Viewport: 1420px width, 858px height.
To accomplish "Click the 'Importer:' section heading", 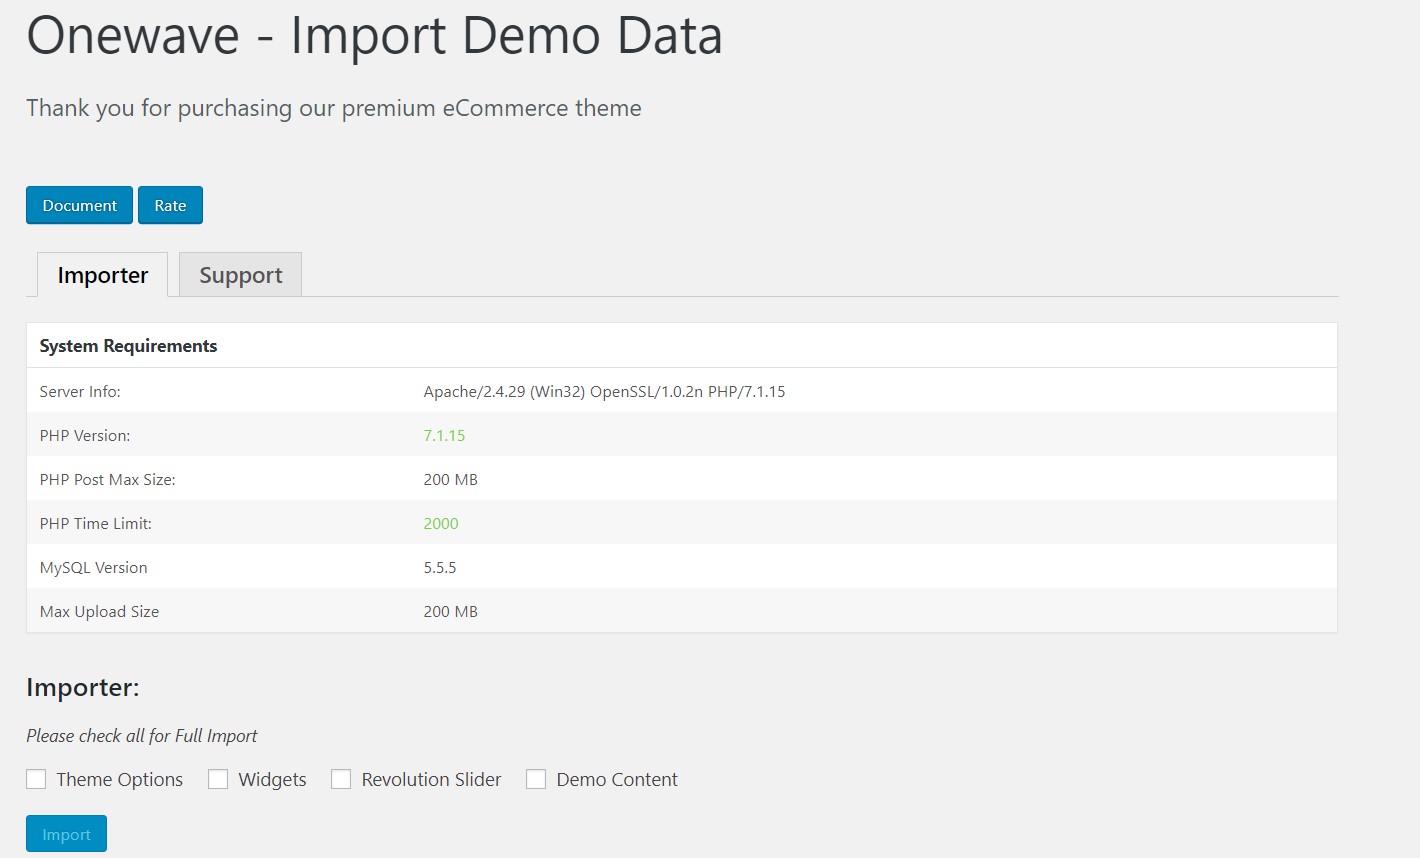I will click(83, 687).
